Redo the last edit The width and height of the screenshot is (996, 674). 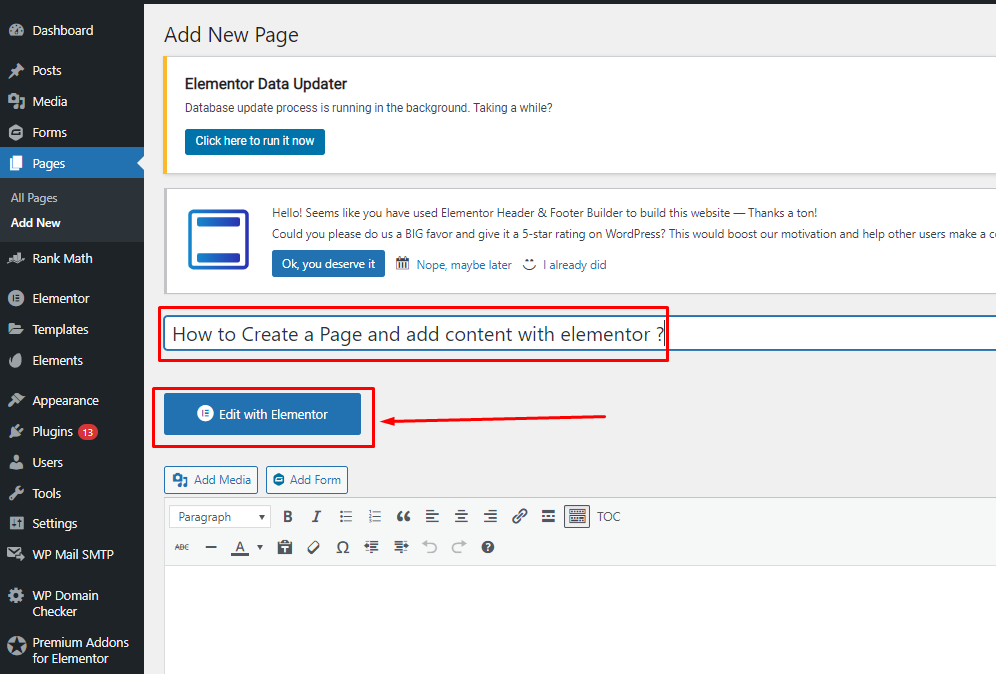pyautogui.click(x=459, y=547)
